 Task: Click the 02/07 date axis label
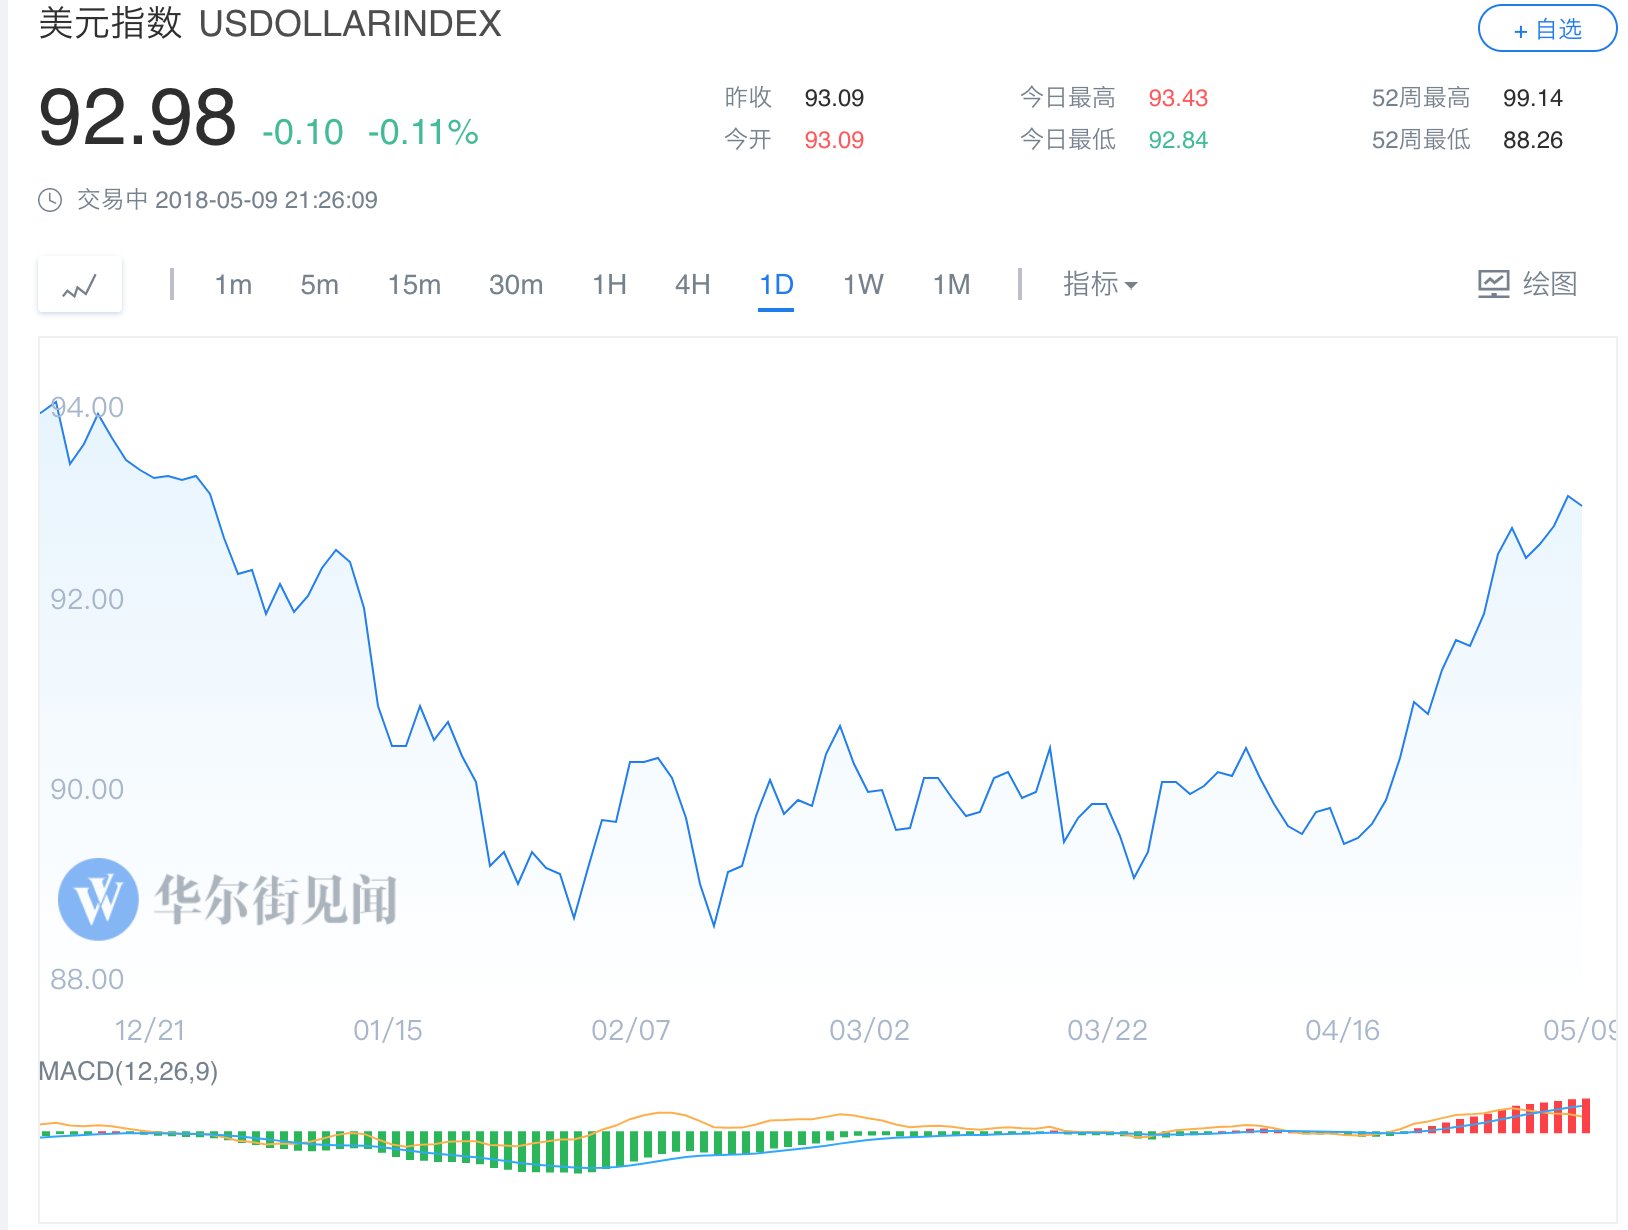[x=630, y=1030]
